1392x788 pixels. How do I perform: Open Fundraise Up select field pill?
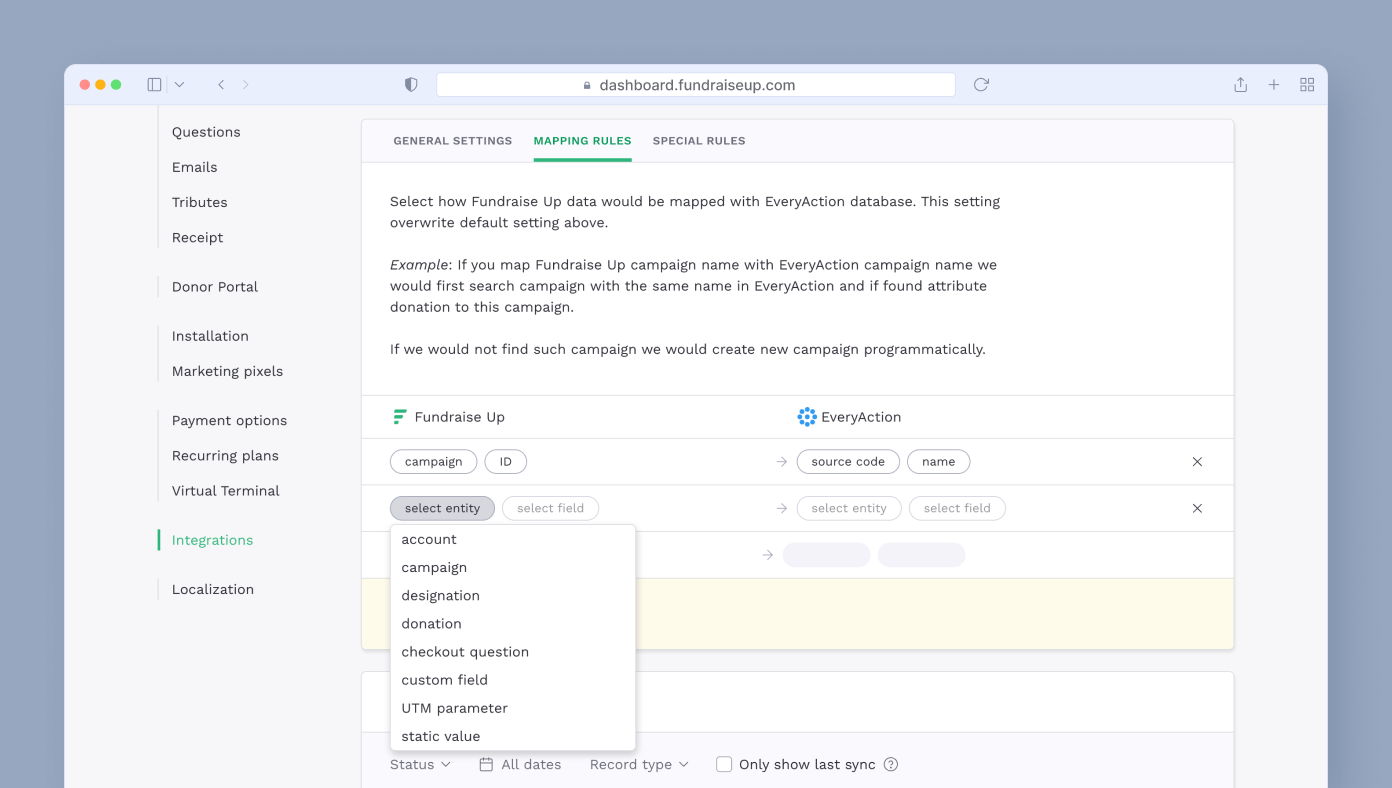tap(550, 508)
